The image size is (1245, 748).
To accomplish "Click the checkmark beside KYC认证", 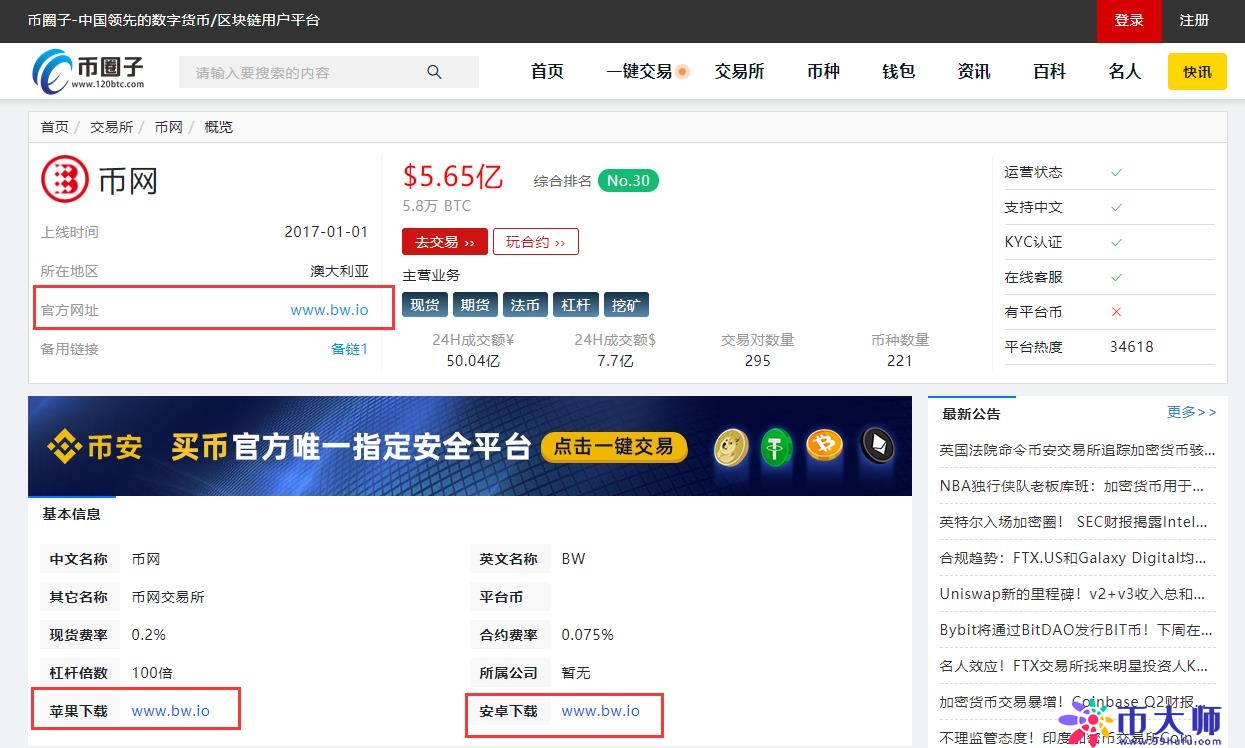I will click(x=1117, y=242).
